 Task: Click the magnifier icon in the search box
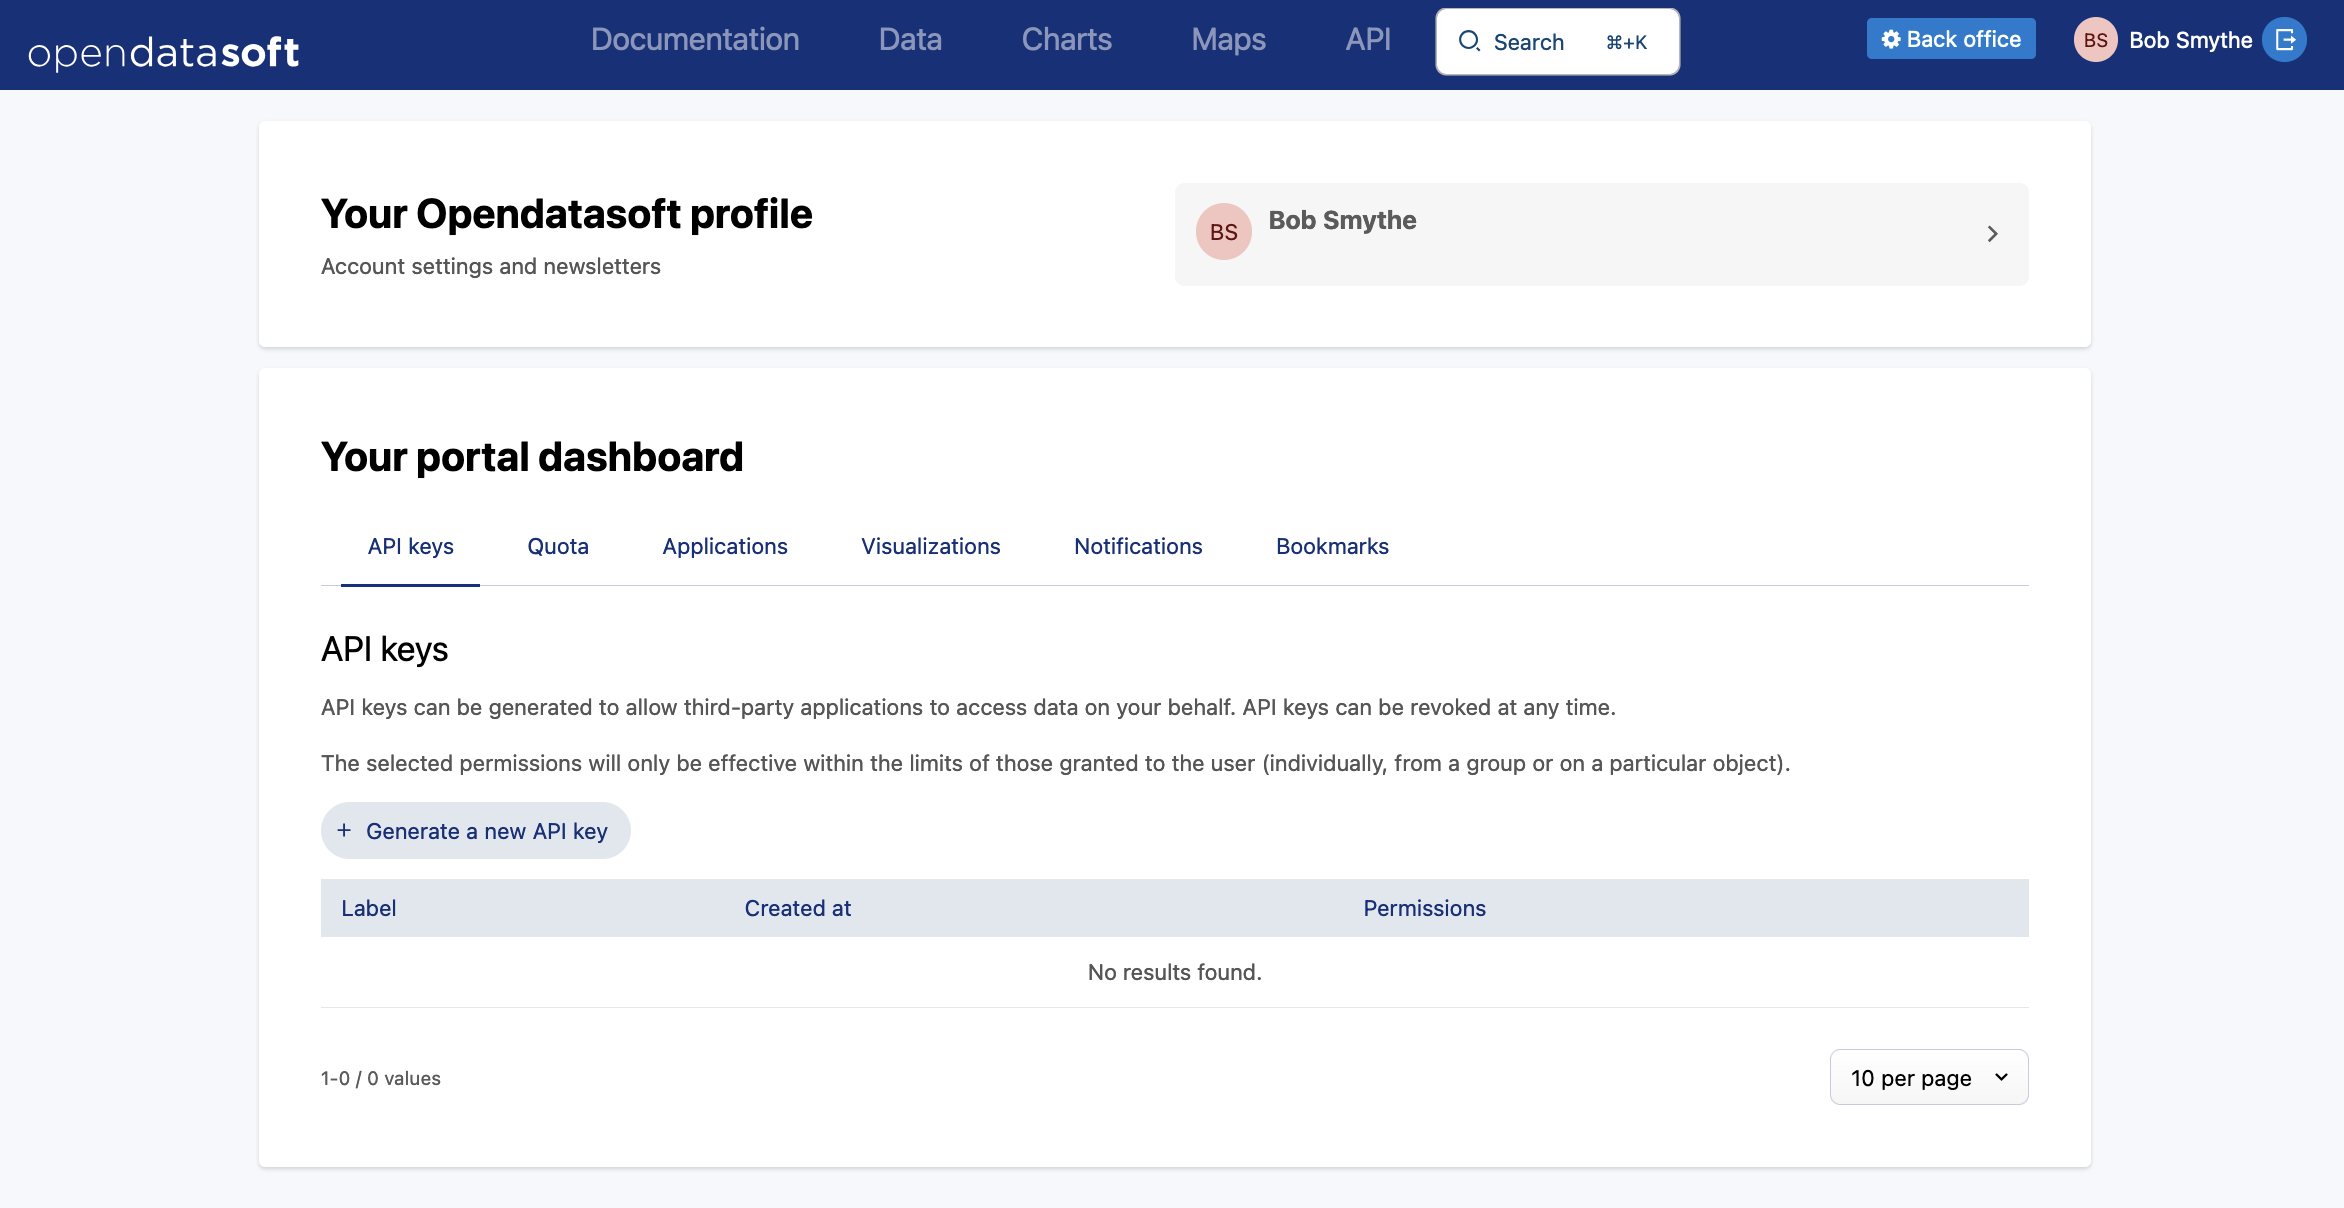click(1469, 41)
